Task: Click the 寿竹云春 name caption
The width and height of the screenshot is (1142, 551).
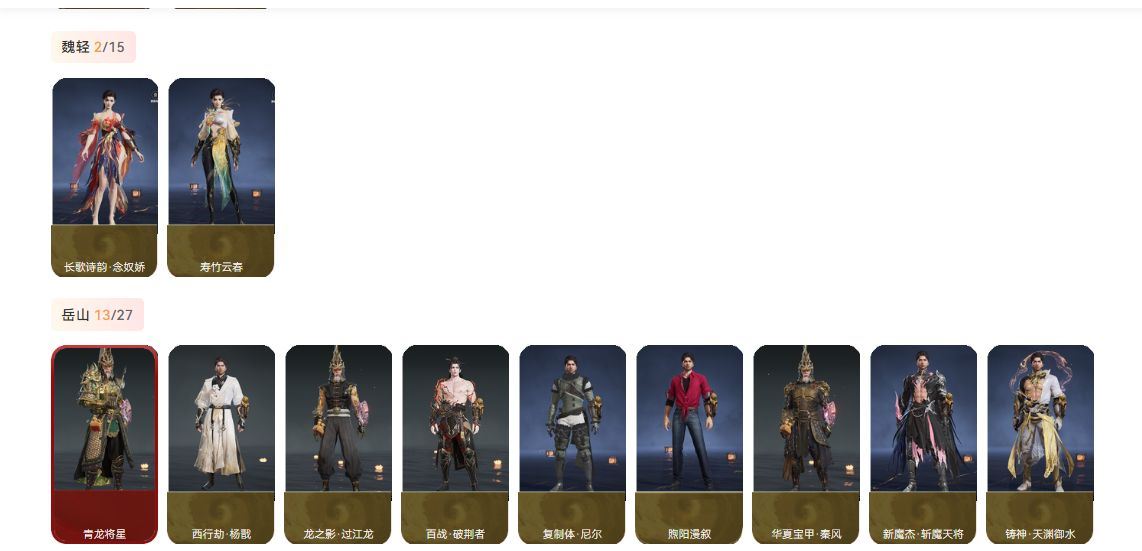Action: (221, 267)
